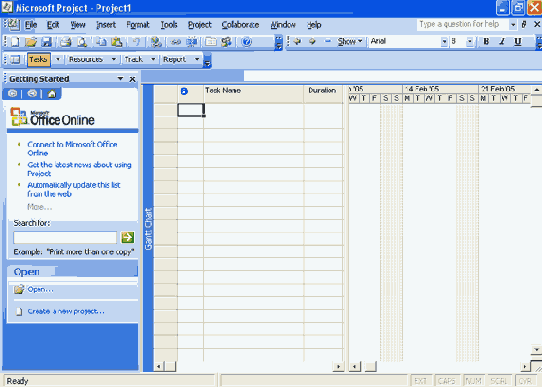Save the project using the floppy disk icon
This screenshot has width=542, height=387.
pyautogui.click(x=47, y=42)
